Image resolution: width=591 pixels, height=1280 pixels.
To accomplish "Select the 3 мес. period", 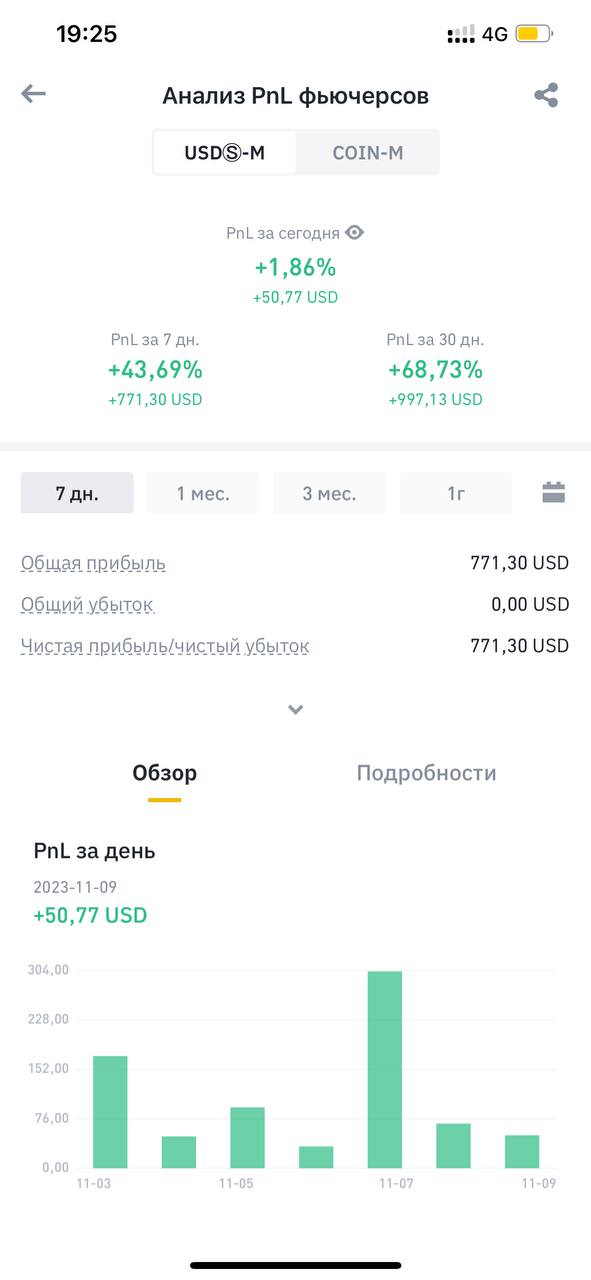I will (330, 493).
